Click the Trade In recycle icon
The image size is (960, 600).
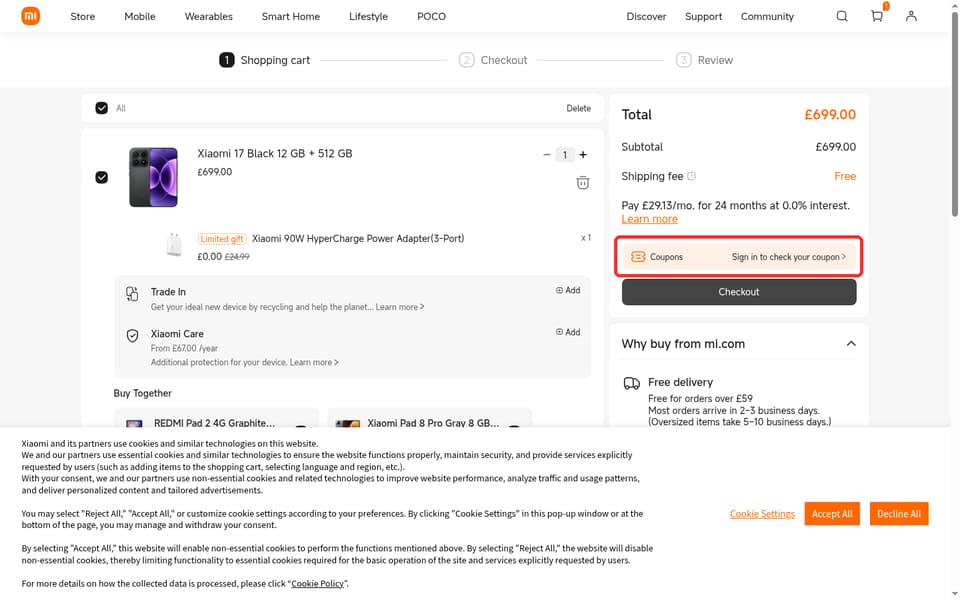point(132,293)
